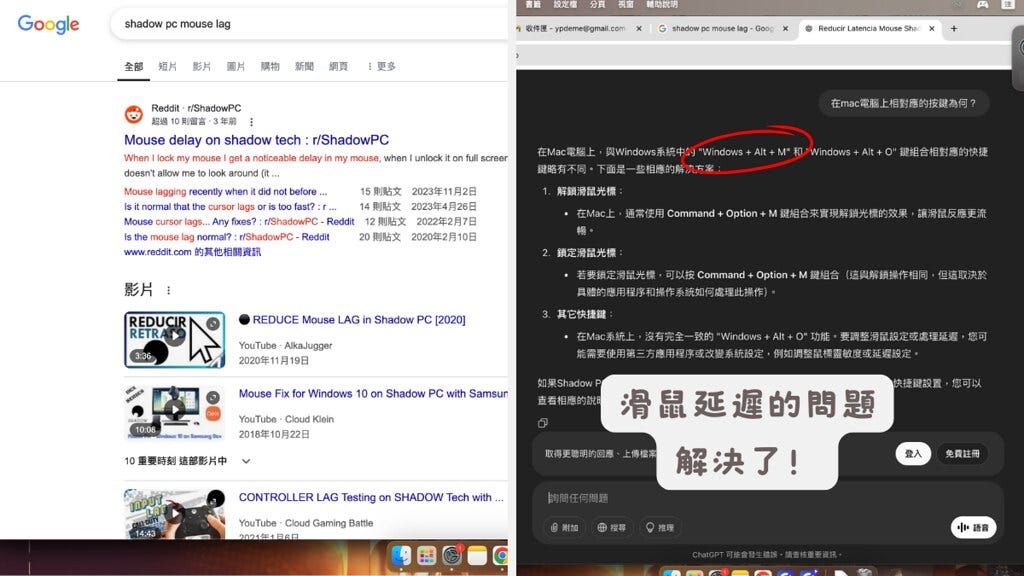Click the 推理 lightbulb reasoning button
This screenshot has height=576, width=1024.
tap(660, 527)
